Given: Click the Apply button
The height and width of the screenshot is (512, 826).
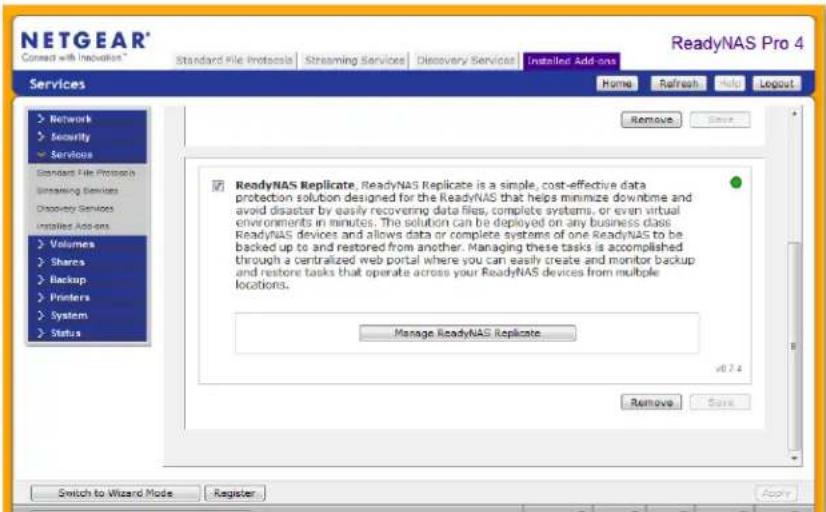Looking at the screenshot, I should click(776, 493).
